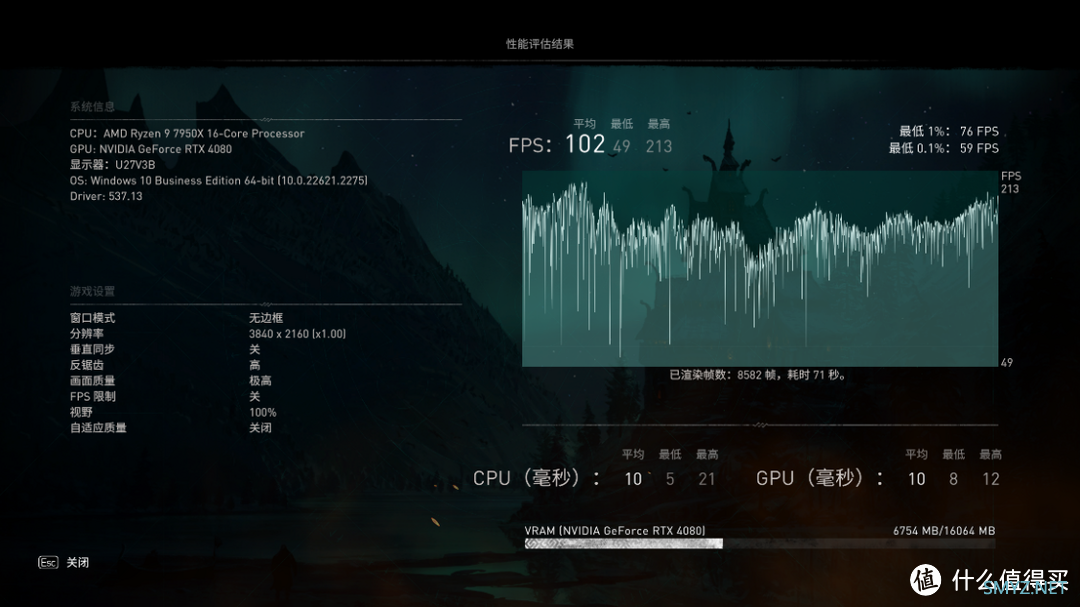Click the 分辨率 setting label
The width and height of the screenshot is (1080, 607).
pyautogui.click(x=87, y=333)
